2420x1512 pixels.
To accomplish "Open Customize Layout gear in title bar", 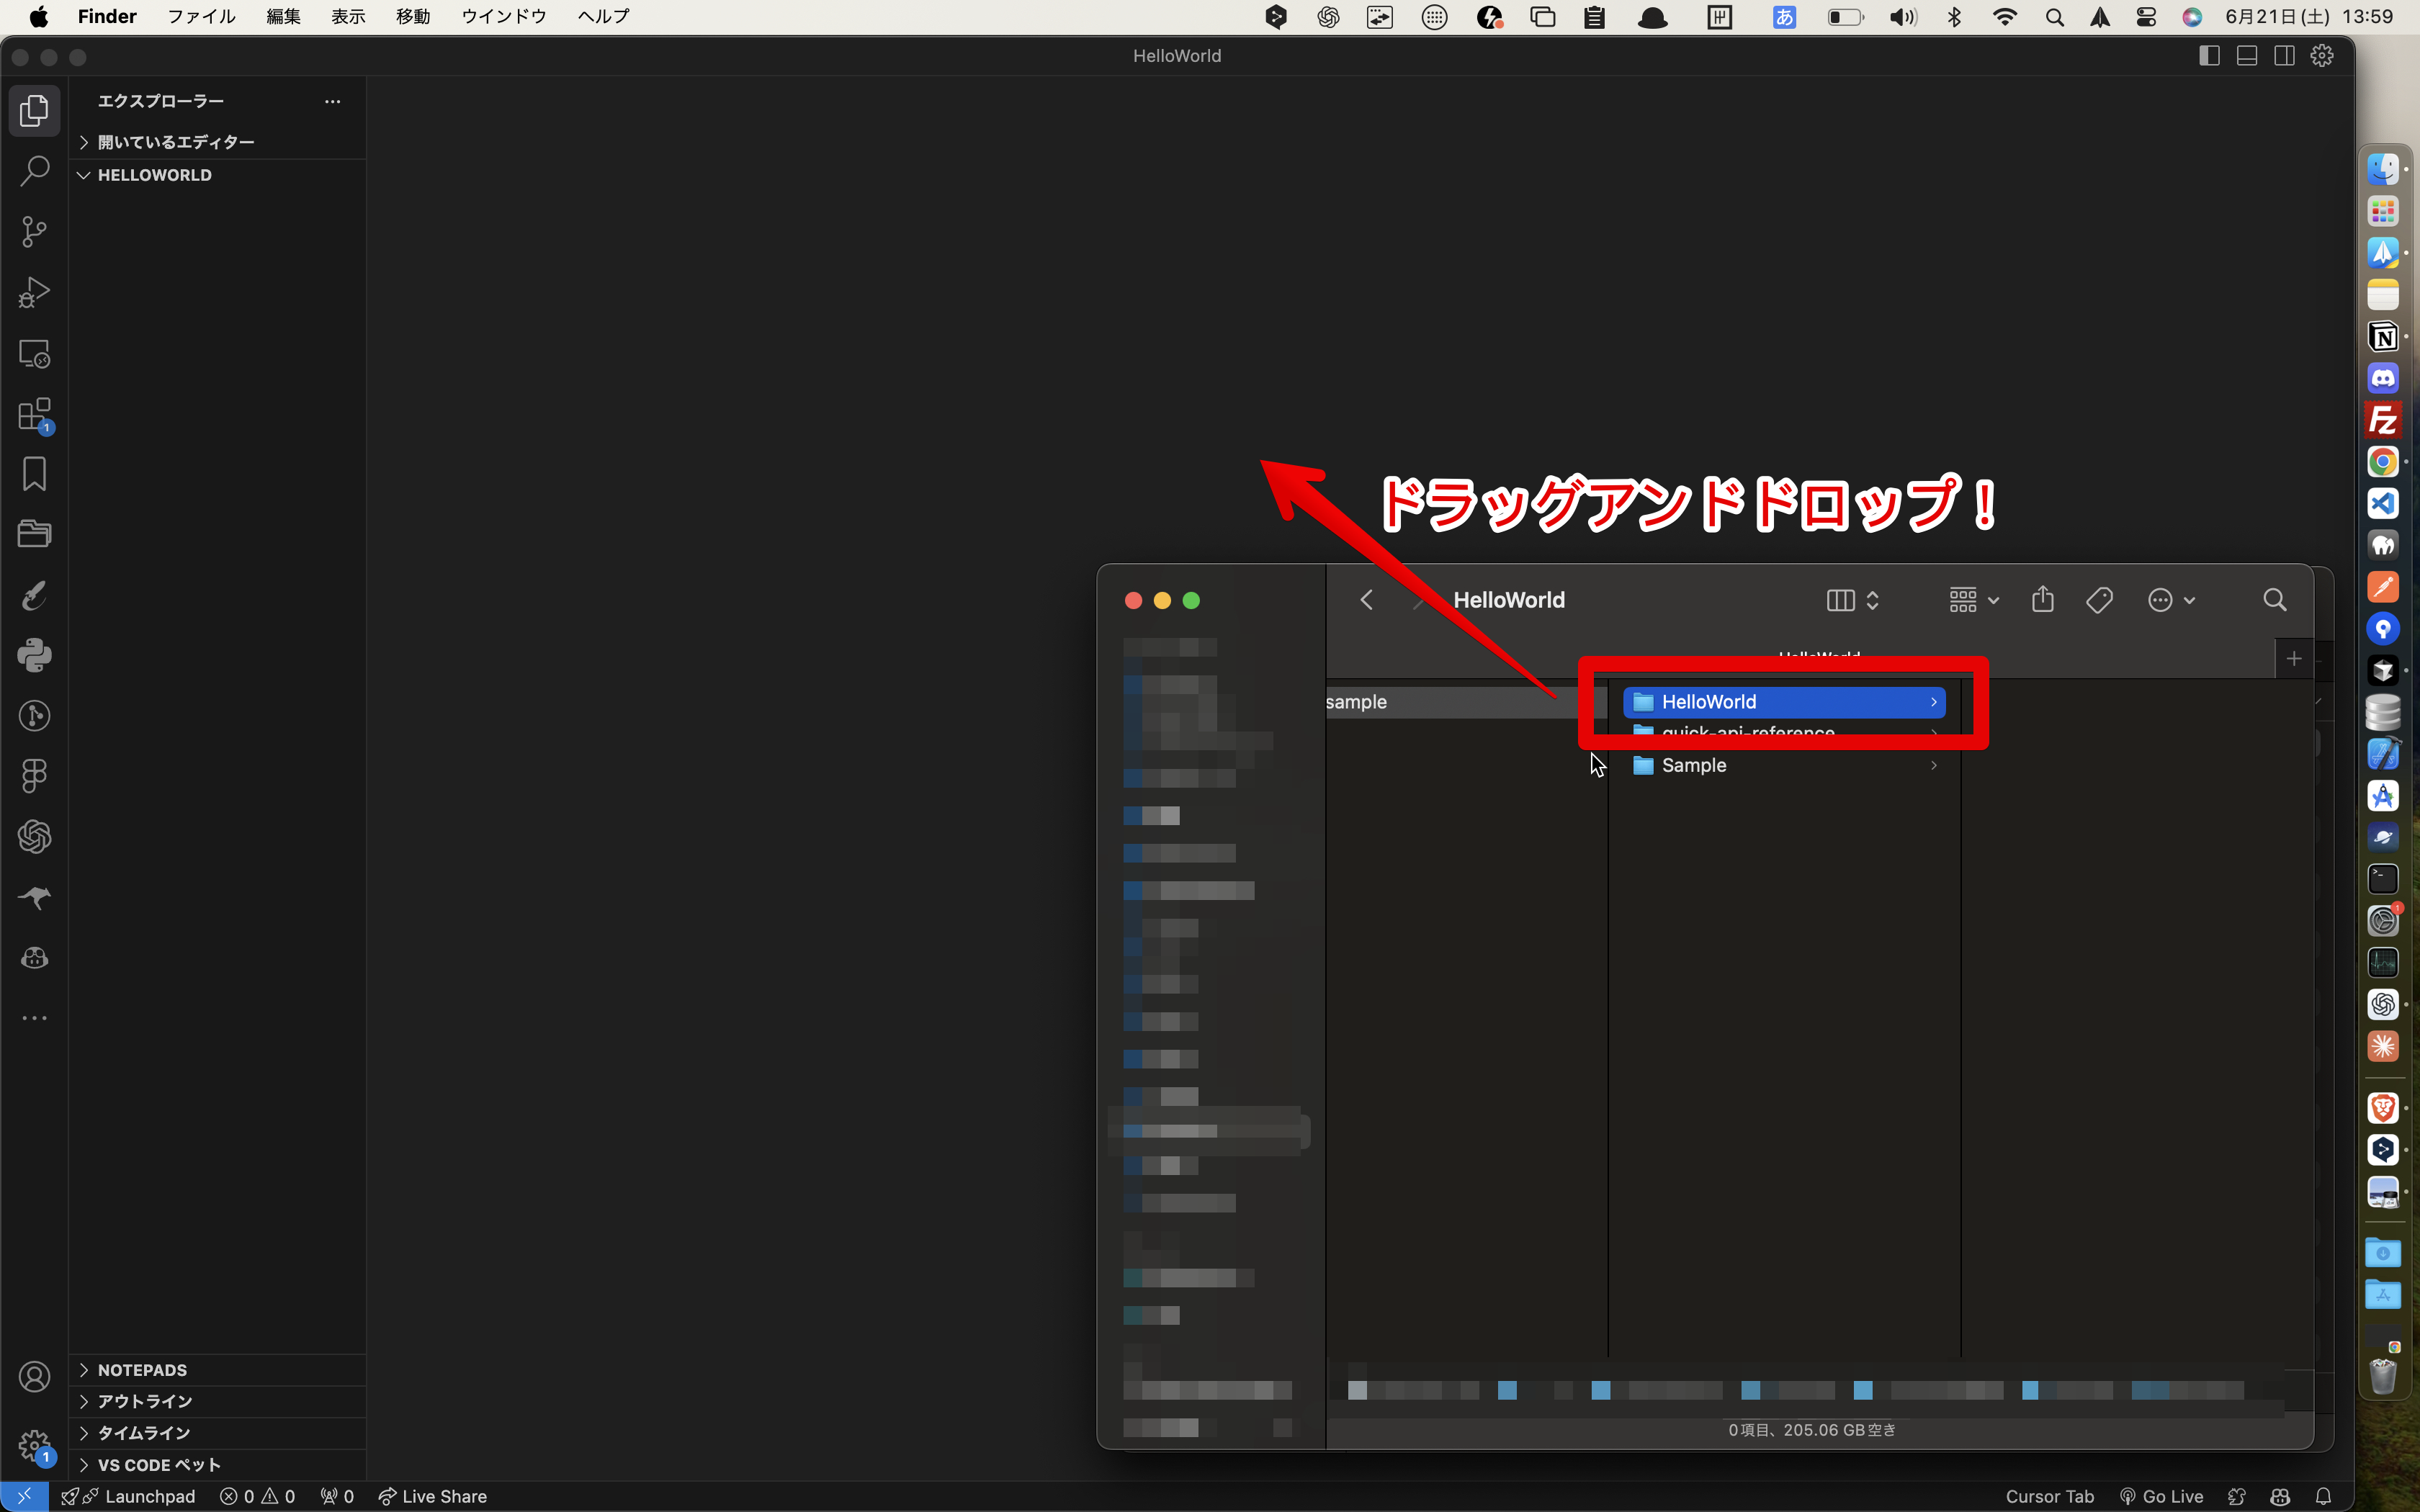I will [x=2322, y=56].
